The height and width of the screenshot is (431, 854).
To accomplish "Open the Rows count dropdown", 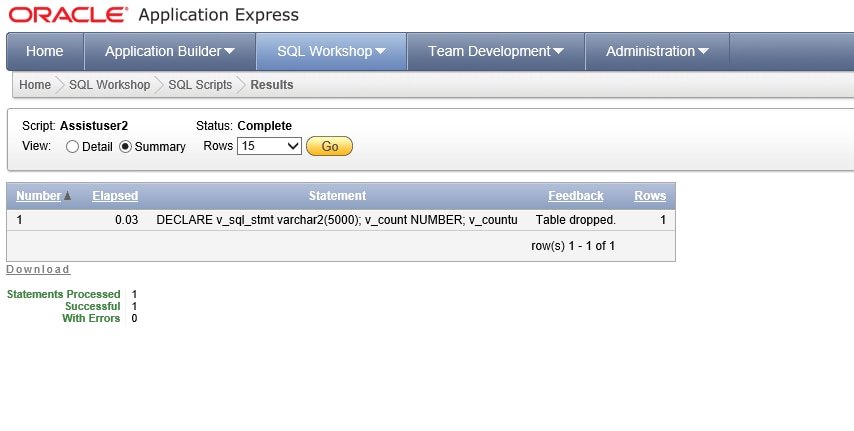I will pos(269,146).
